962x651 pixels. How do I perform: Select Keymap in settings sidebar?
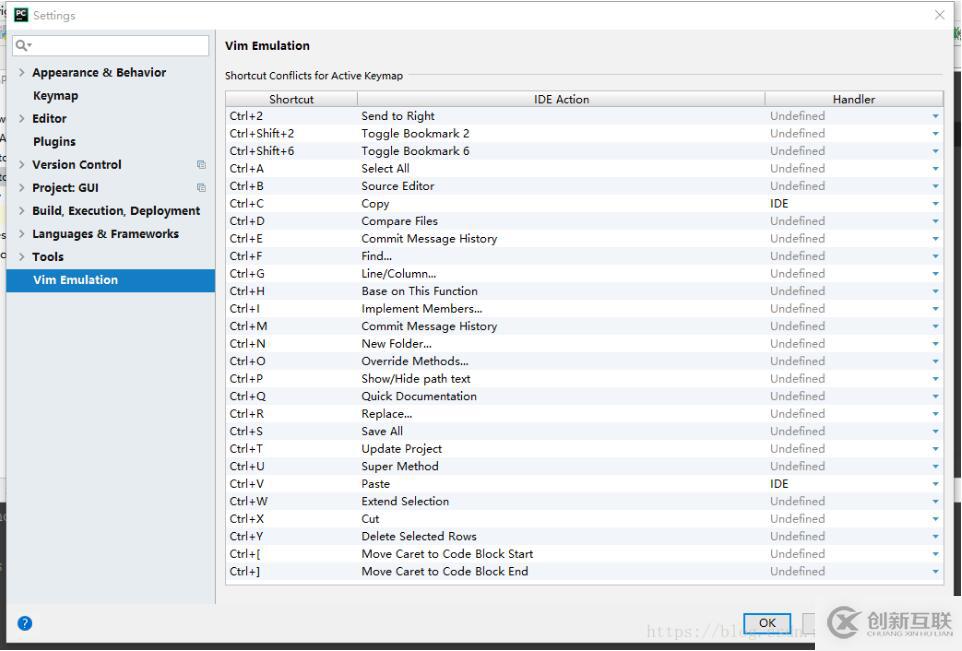pyautogui.click(x=55, y=96)
